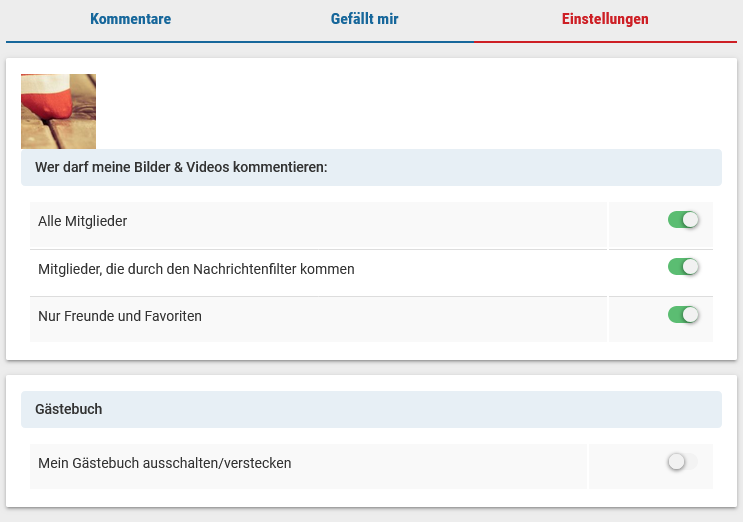Viewport: 743px width, 522px height.
Task: Click empty space right of the thumbnail
Action: tap(400, 110)
